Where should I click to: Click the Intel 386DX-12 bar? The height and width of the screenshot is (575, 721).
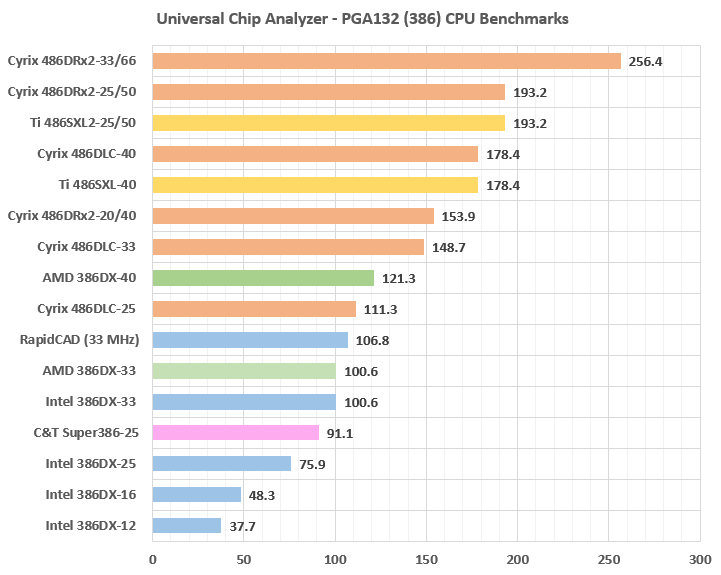(x=187, y=525)
